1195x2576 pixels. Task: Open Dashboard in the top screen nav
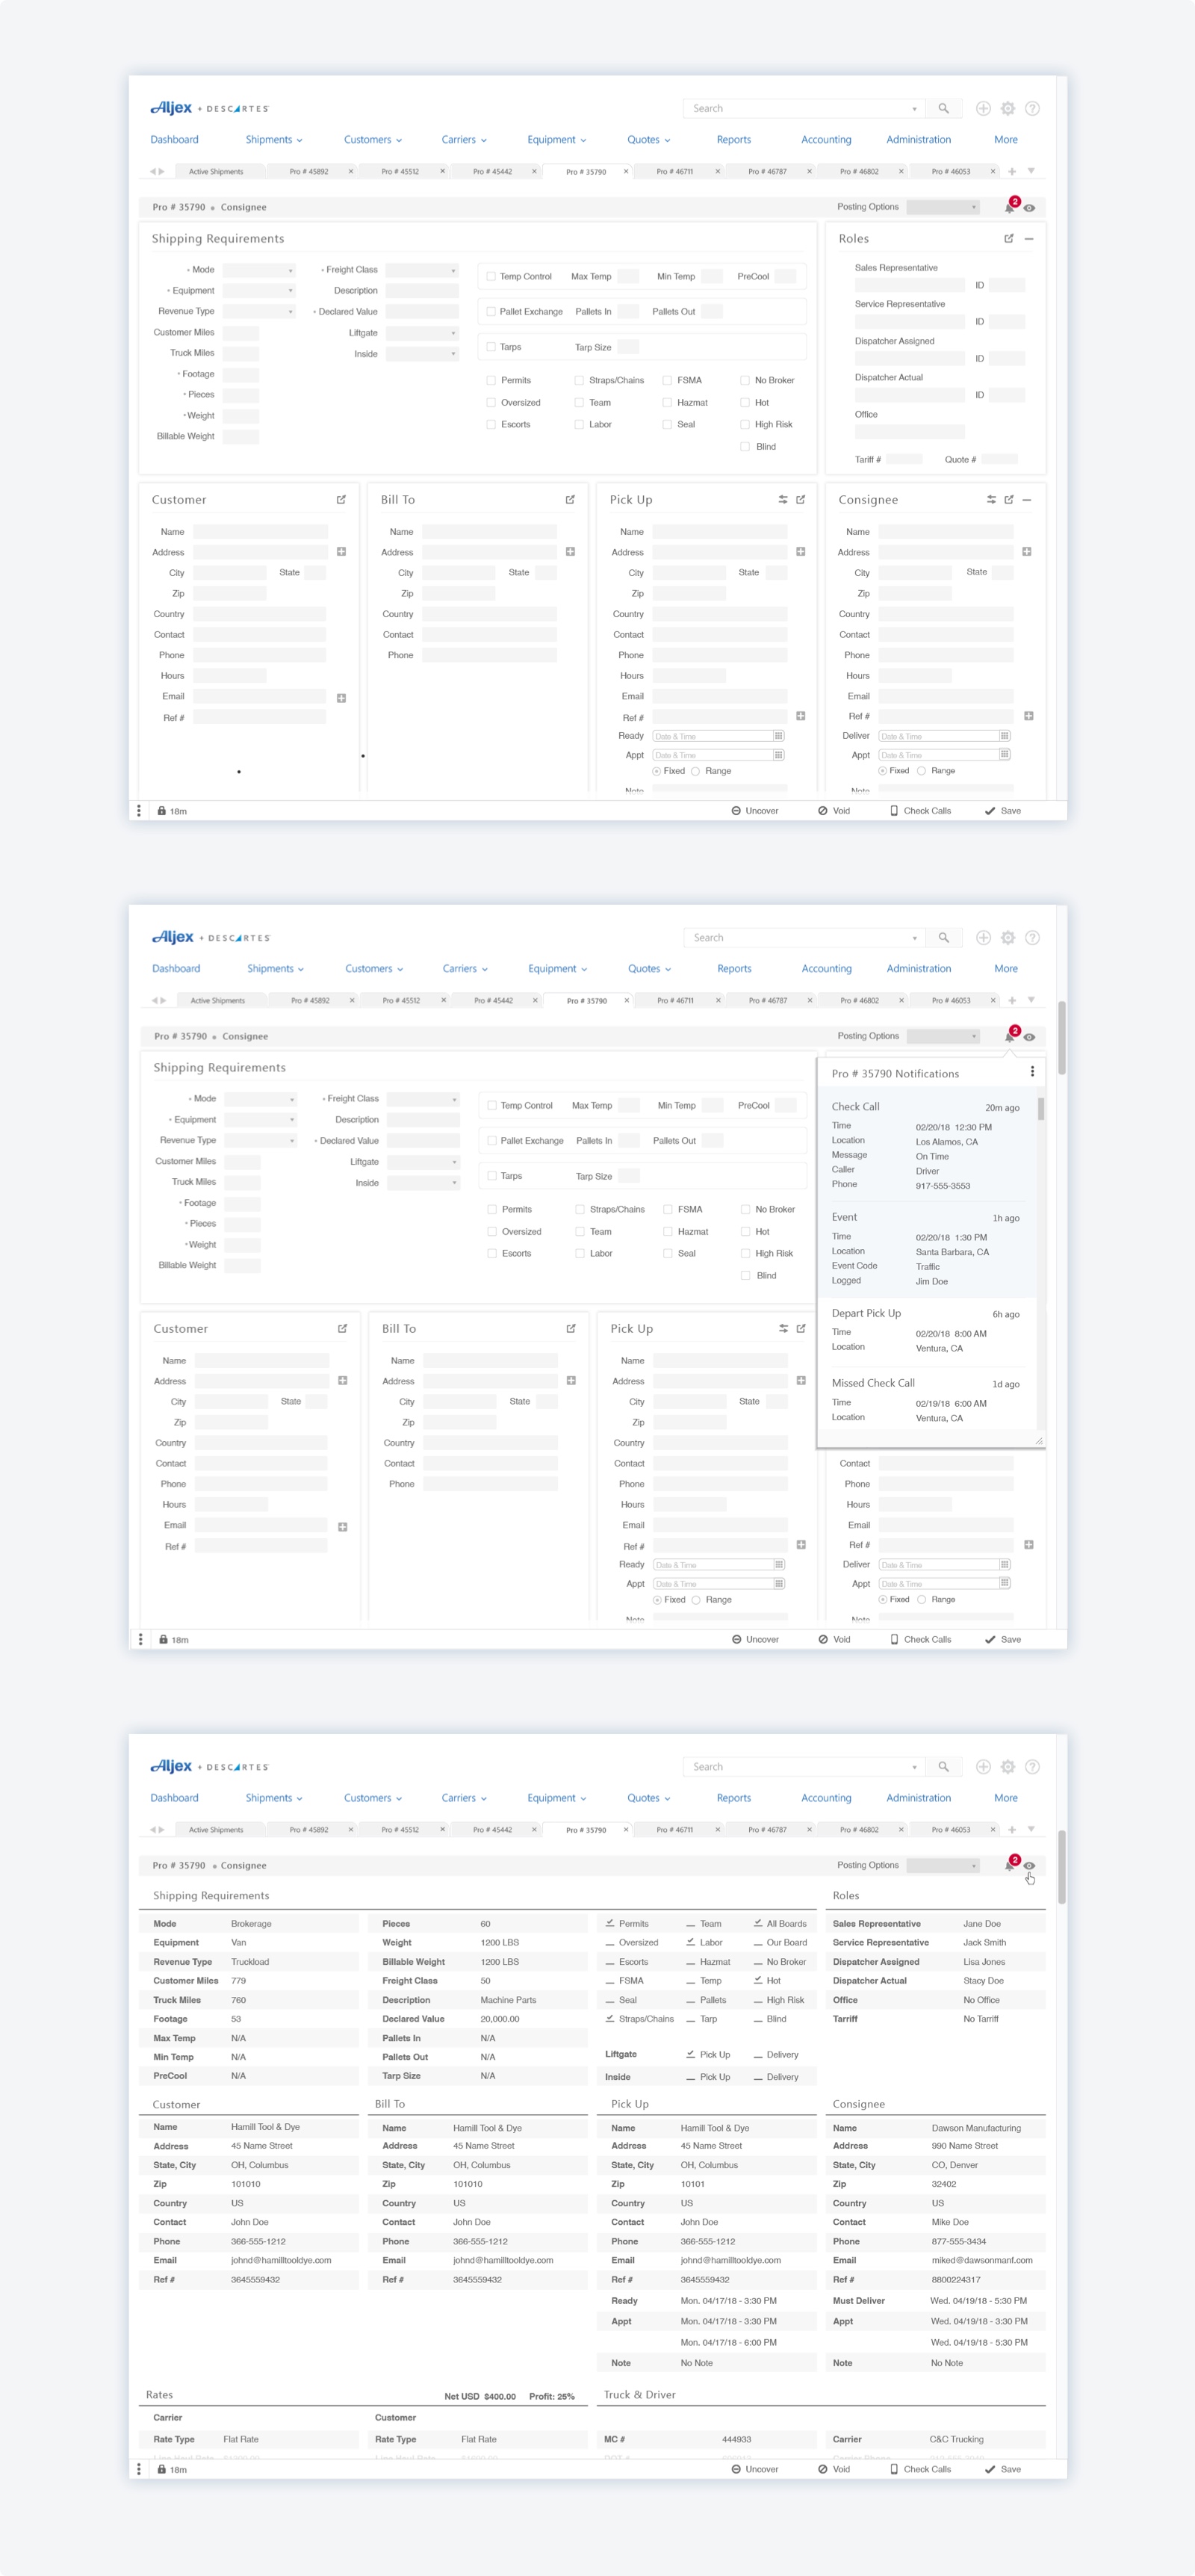[175, 140]
